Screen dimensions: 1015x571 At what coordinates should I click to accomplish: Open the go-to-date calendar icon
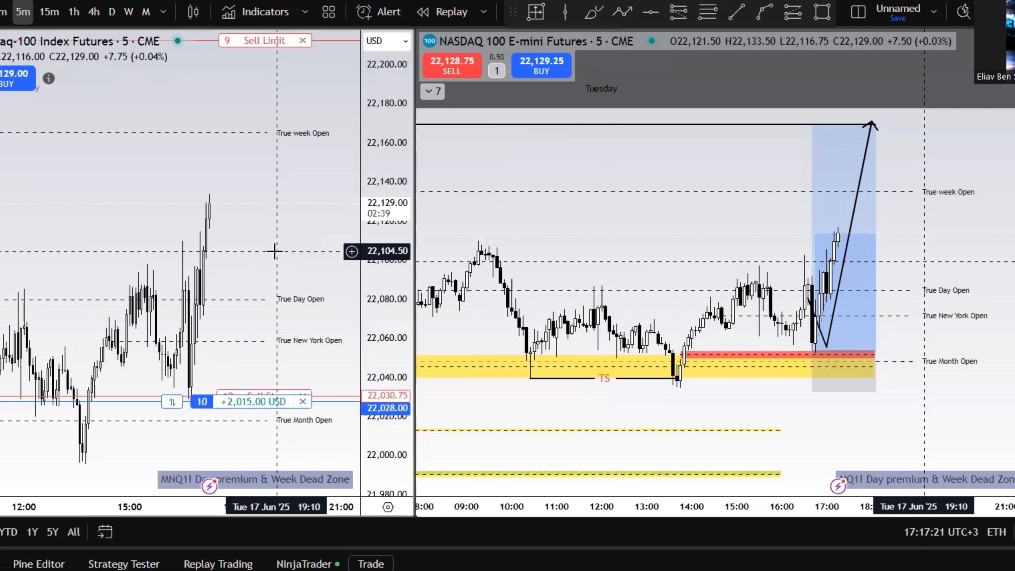(x=105, y=532)
